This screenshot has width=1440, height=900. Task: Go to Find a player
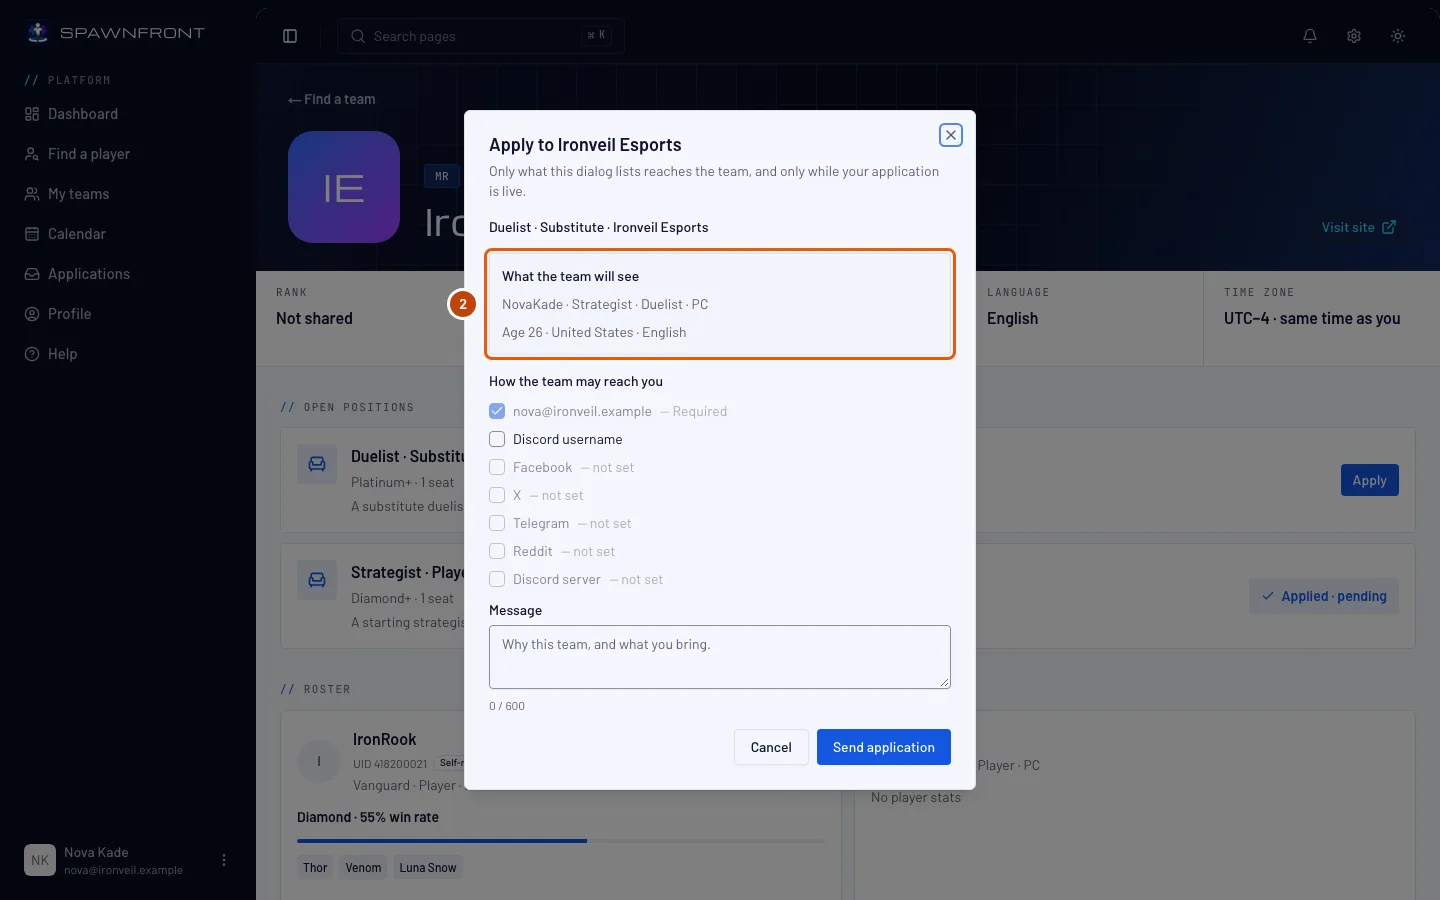[128, 154]
